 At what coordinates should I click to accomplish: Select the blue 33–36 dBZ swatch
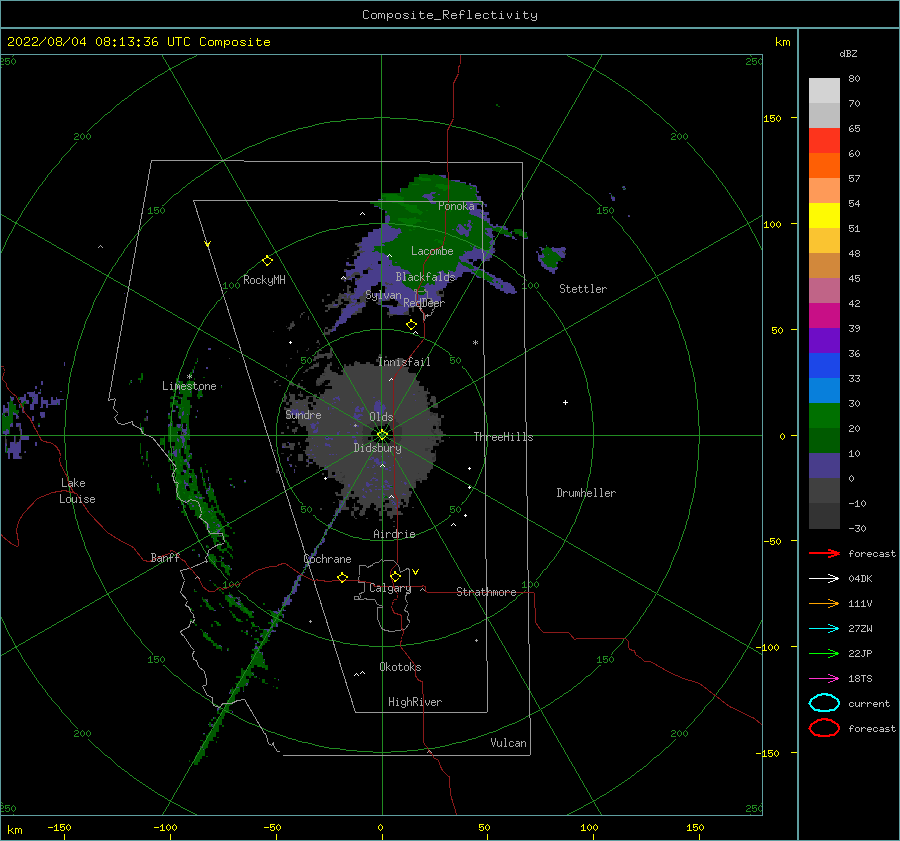pyautogui.click(x=824, y=366)
